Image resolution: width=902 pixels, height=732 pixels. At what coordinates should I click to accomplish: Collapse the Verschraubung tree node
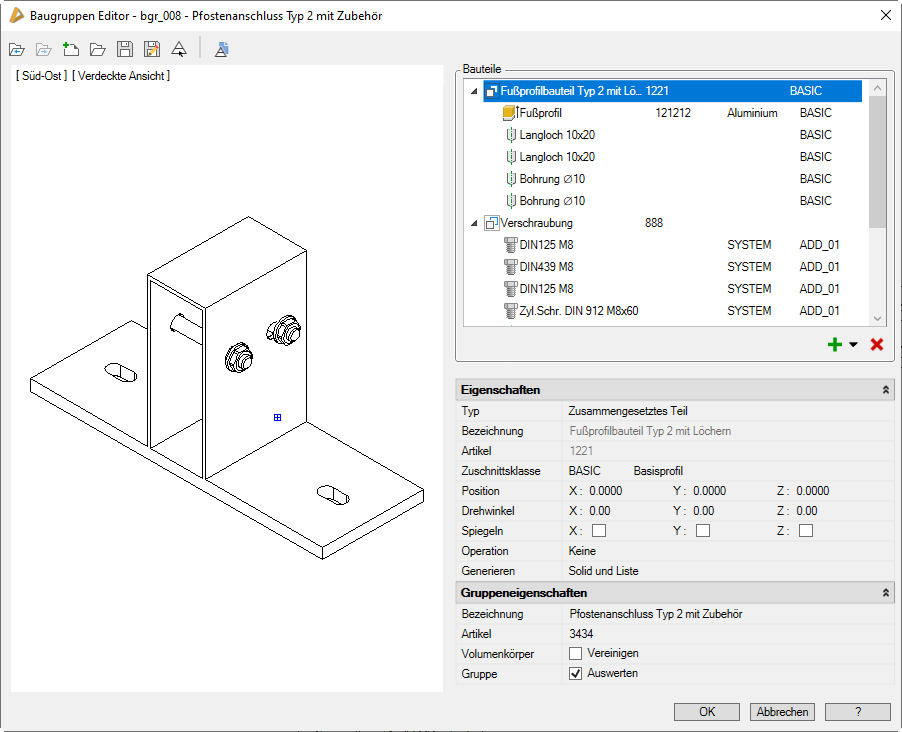click(473, 223)
